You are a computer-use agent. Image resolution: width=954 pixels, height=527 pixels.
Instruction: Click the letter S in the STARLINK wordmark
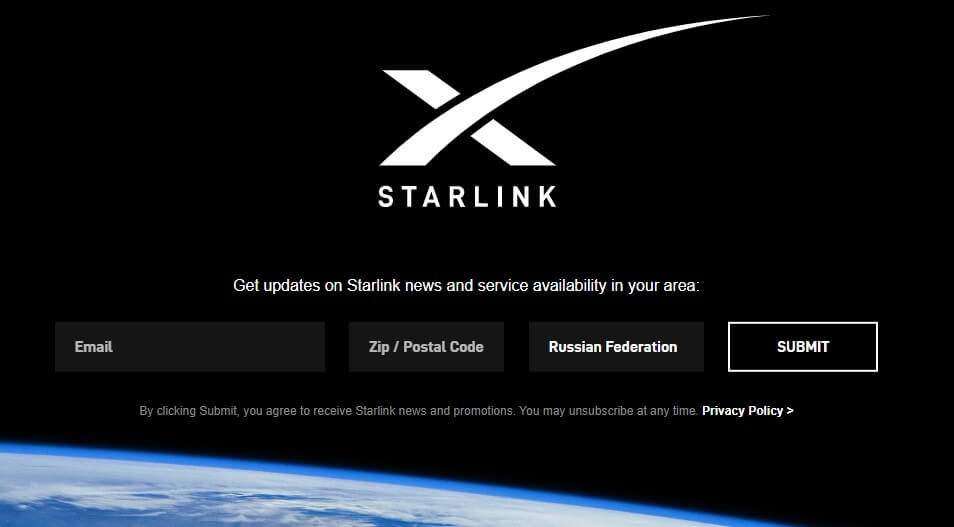386,197
